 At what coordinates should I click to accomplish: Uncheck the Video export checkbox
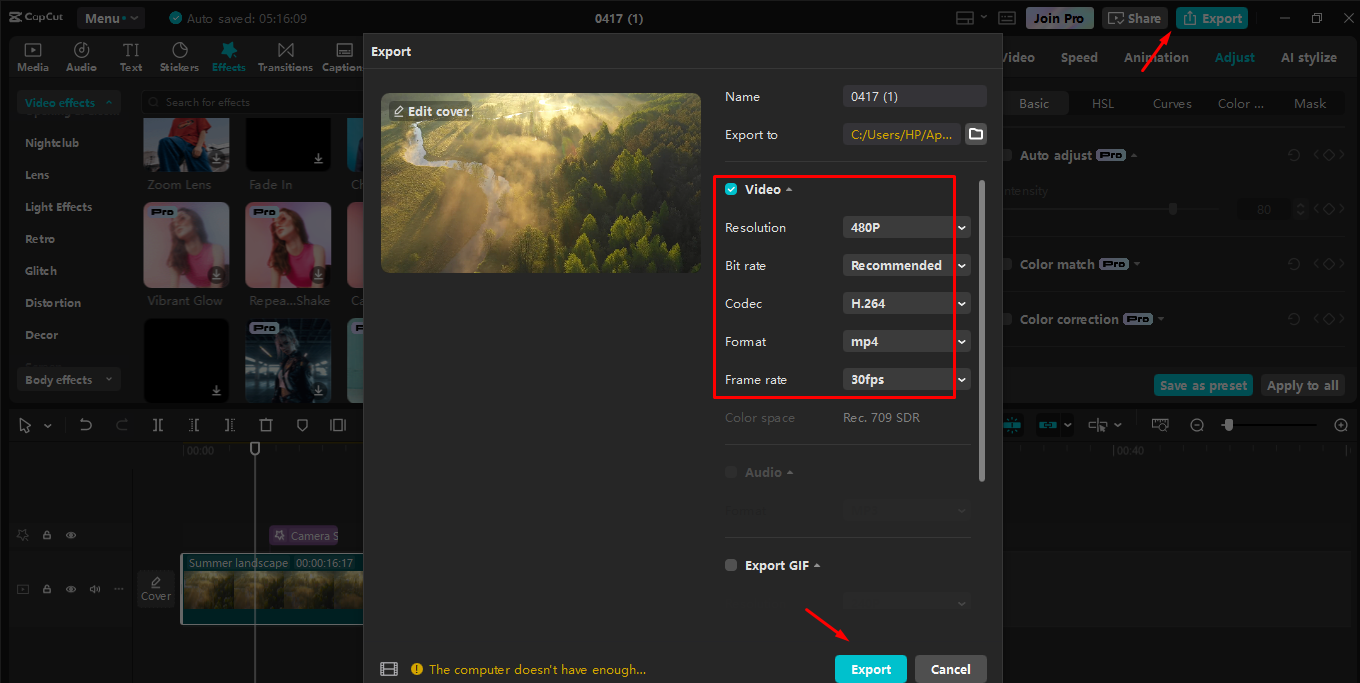[x=730, y=188]
